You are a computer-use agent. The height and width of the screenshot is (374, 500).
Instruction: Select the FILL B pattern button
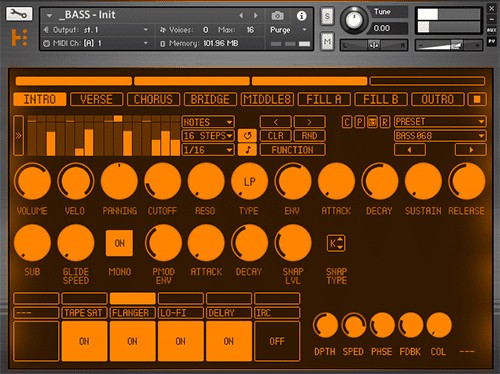[x=381, y=99]
